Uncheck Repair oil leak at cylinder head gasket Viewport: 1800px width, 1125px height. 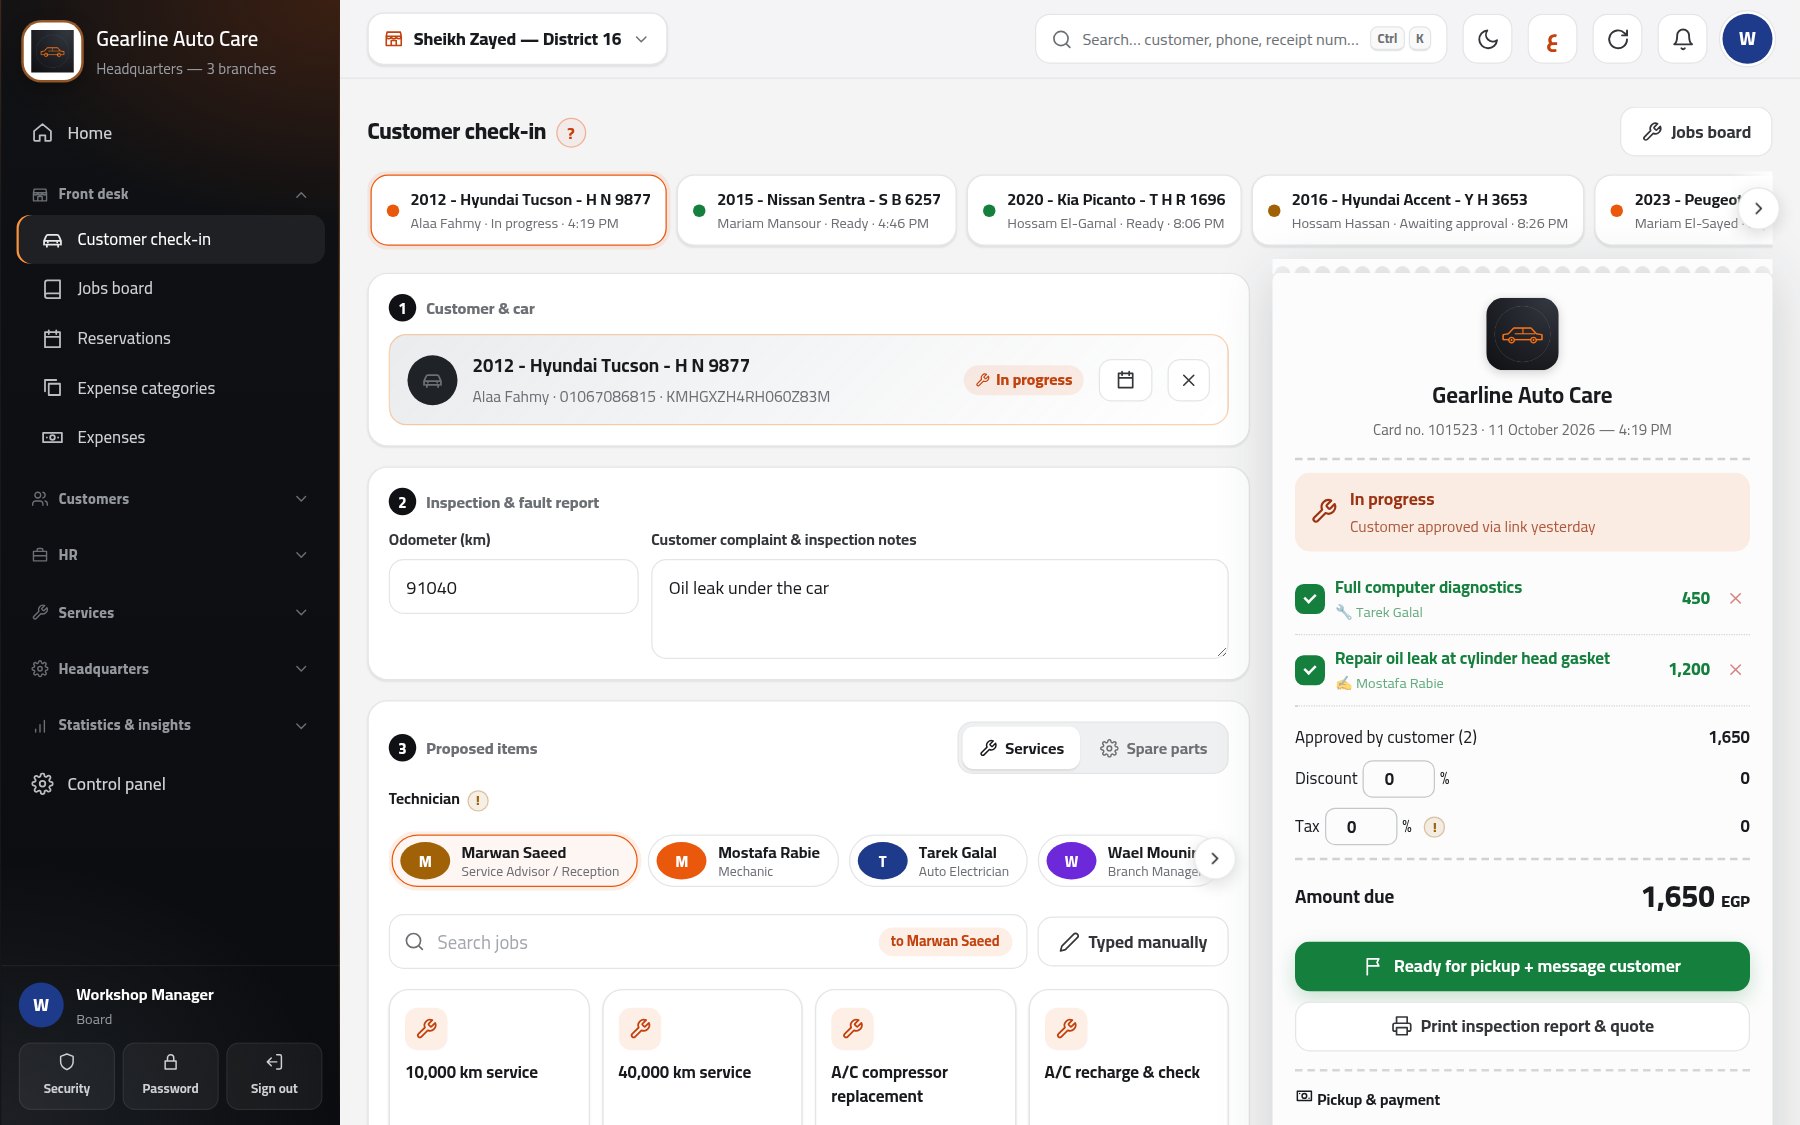(x=1309, y=669)
